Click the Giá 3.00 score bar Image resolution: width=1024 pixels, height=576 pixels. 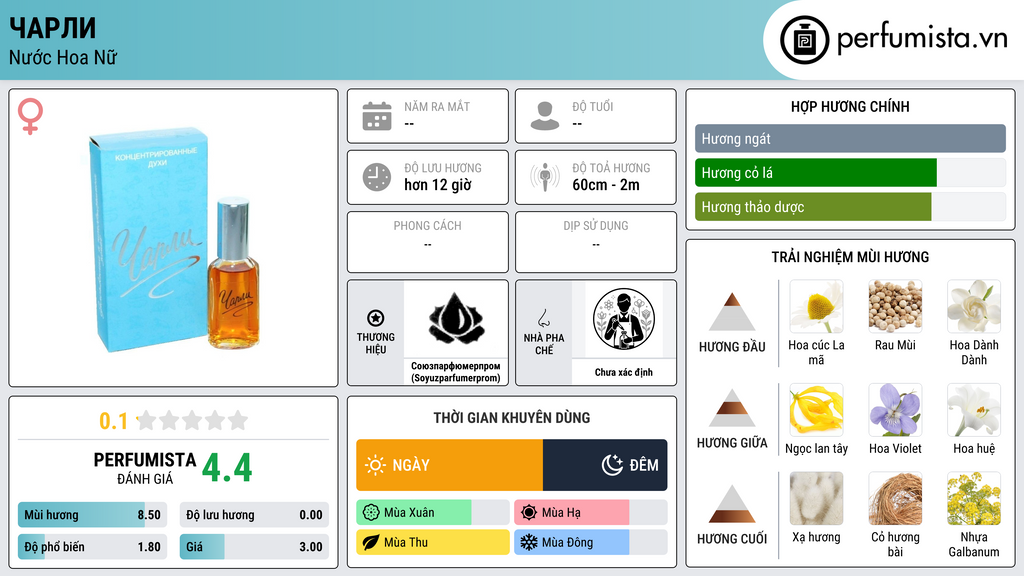(x=254, y=547)
